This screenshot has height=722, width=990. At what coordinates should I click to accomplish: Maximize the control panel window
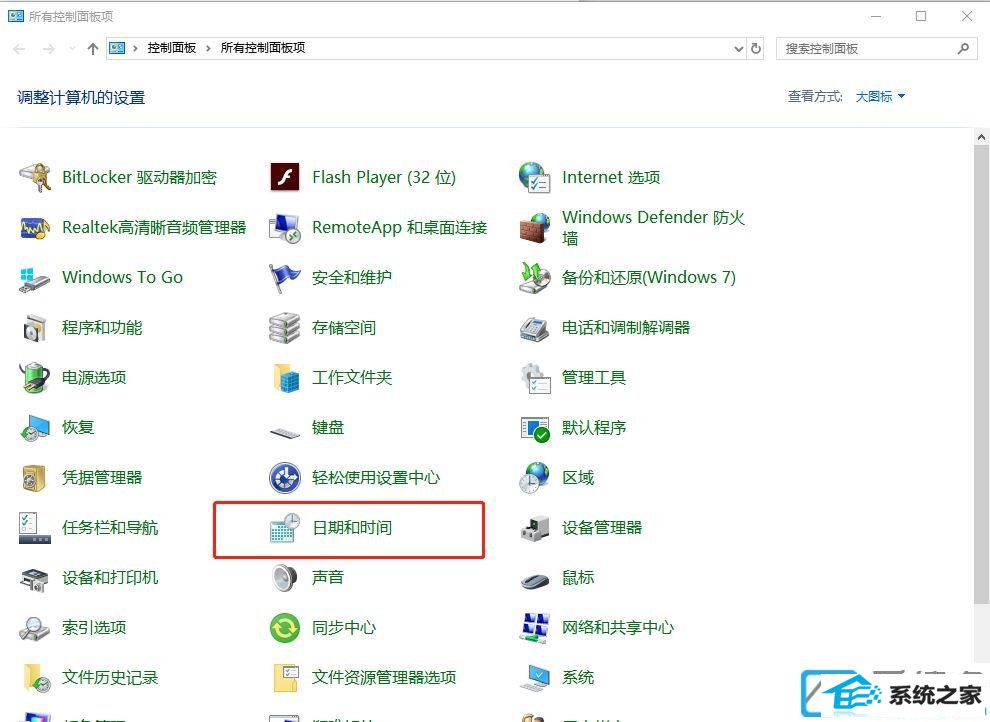[921, 16]
